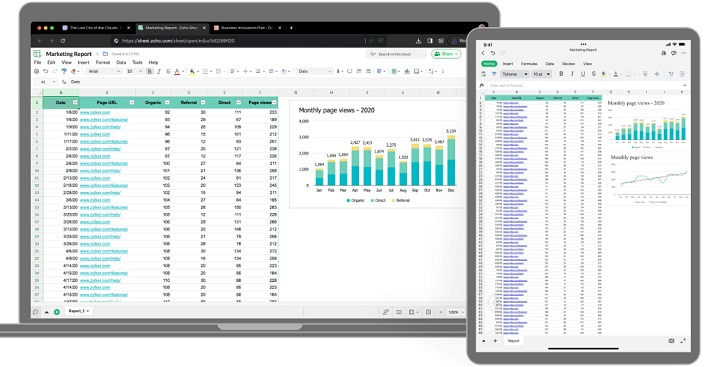
Task: Open the Date number format dropdown
Action: pos(315,71)
